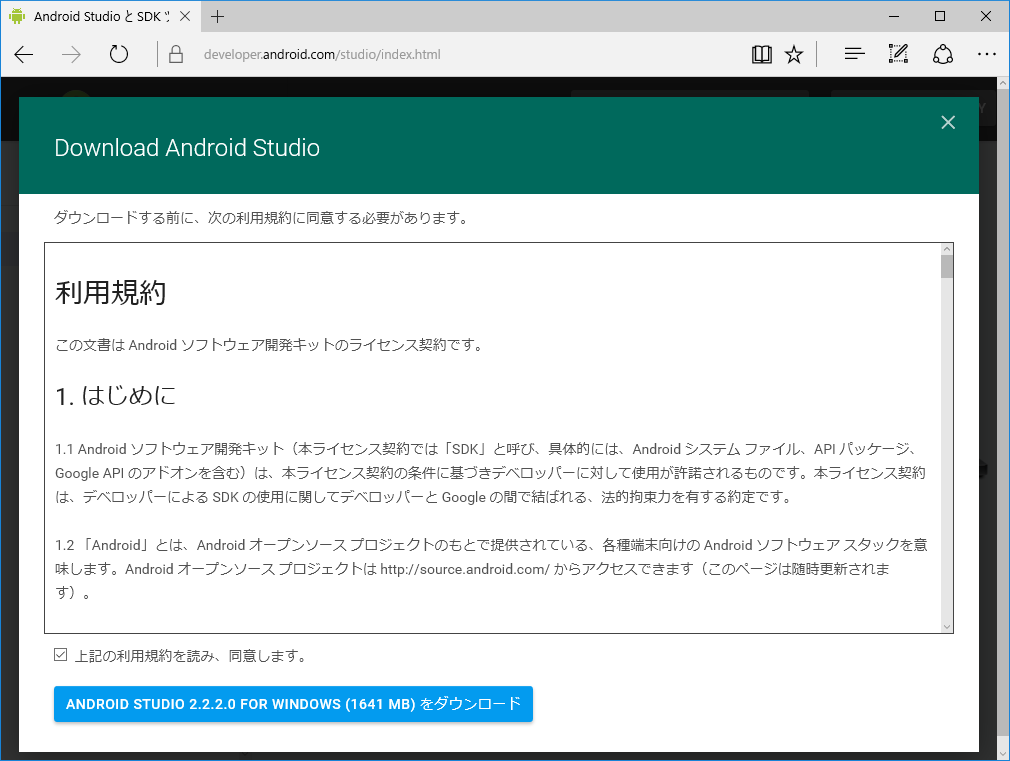Click the 上記の利用規約を読み、同意します label

(x=190, y=656)
